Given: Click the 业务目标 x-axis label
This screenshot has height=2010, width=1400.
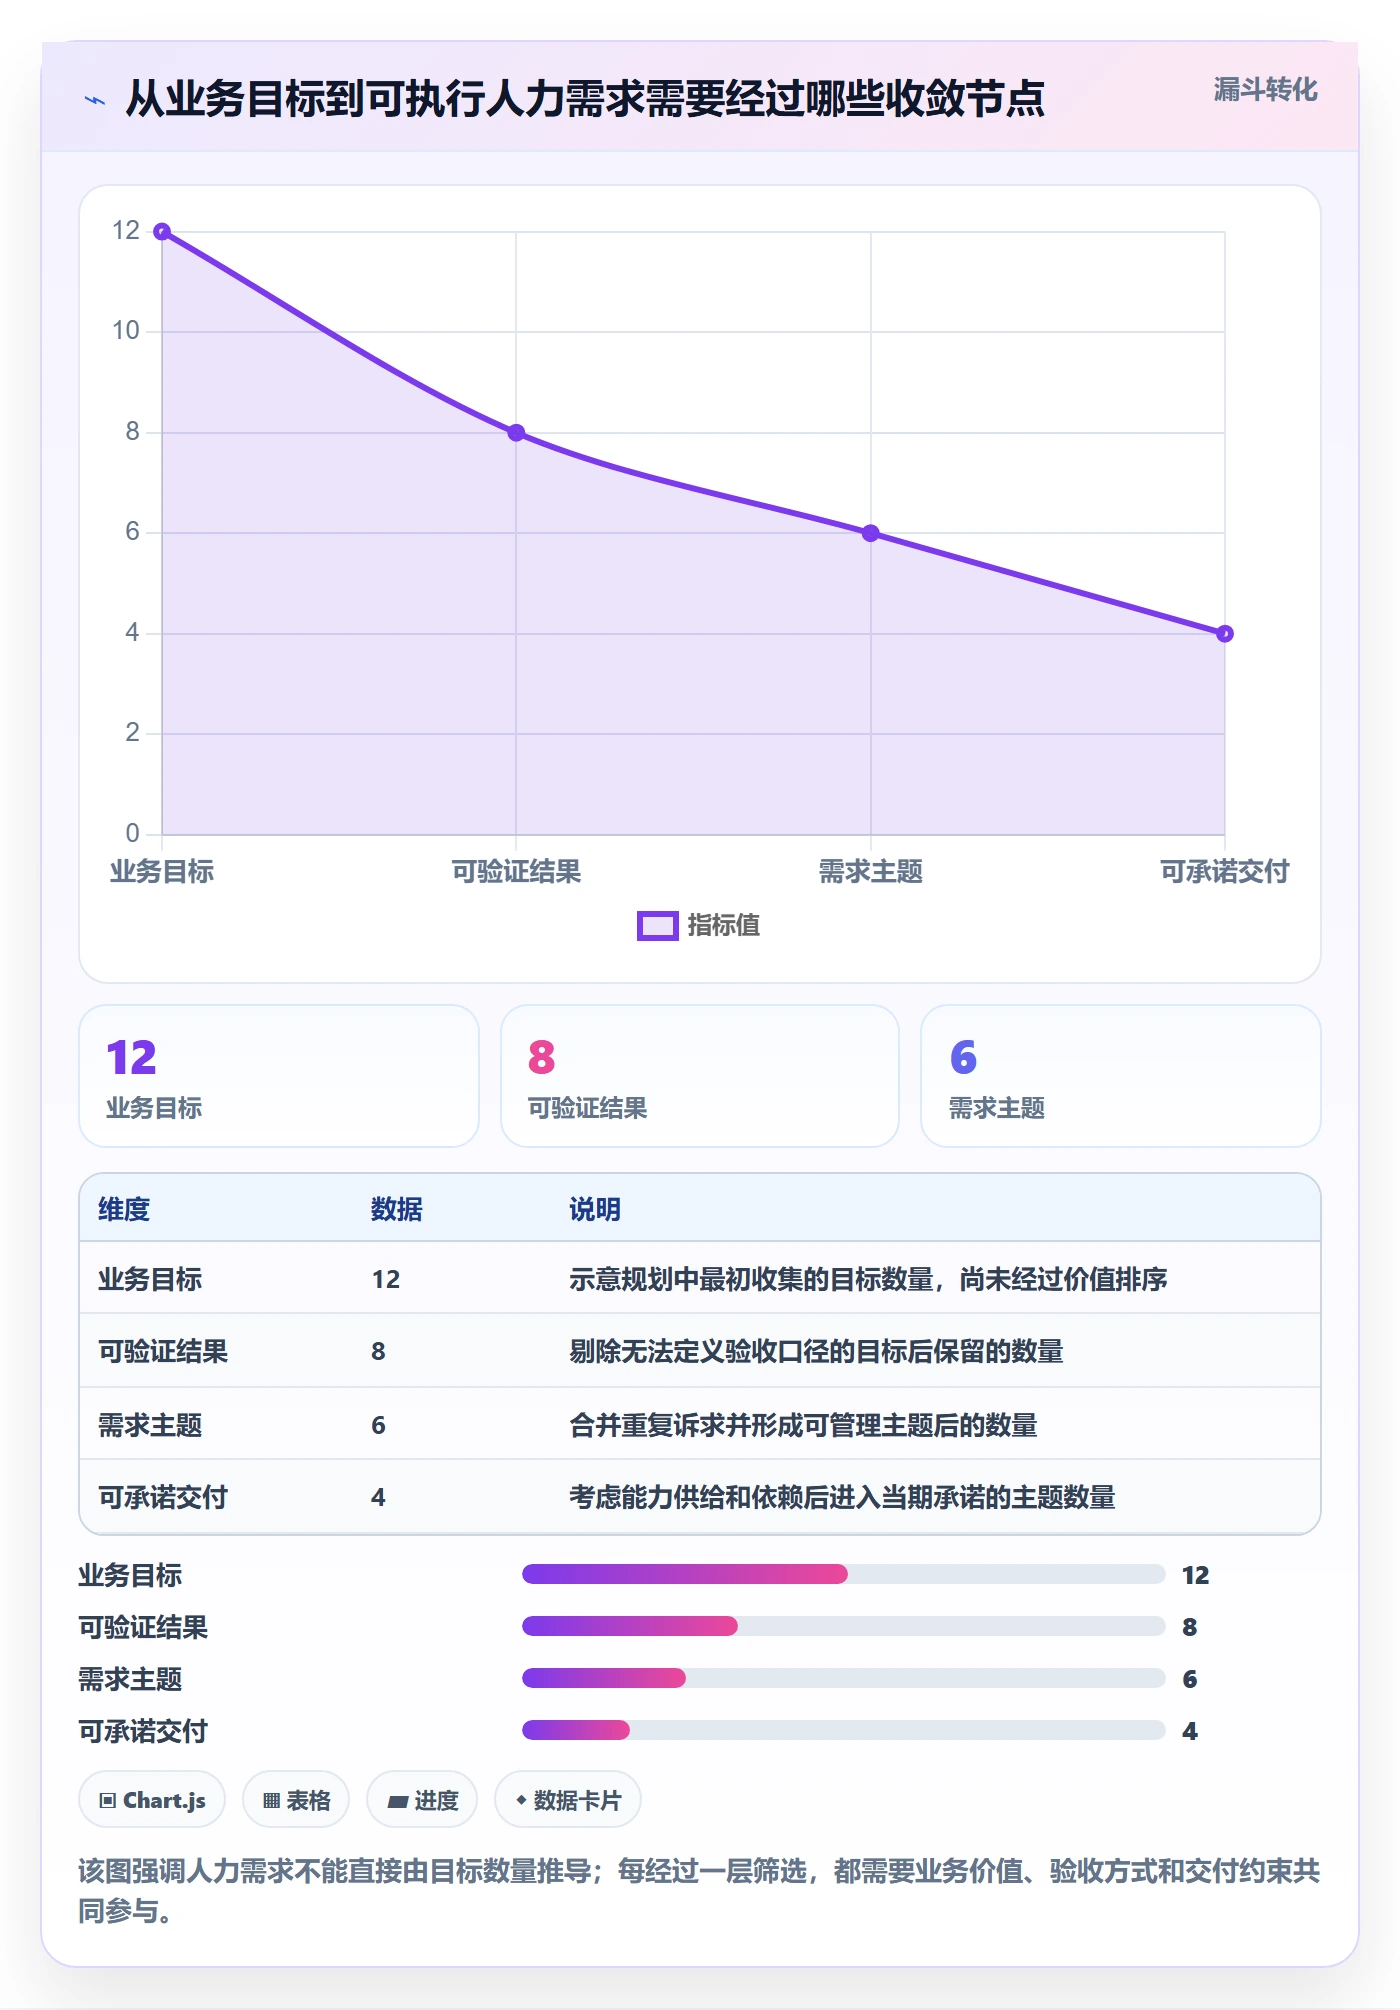Looking at the screenshot, I should [x=162, y=872].
